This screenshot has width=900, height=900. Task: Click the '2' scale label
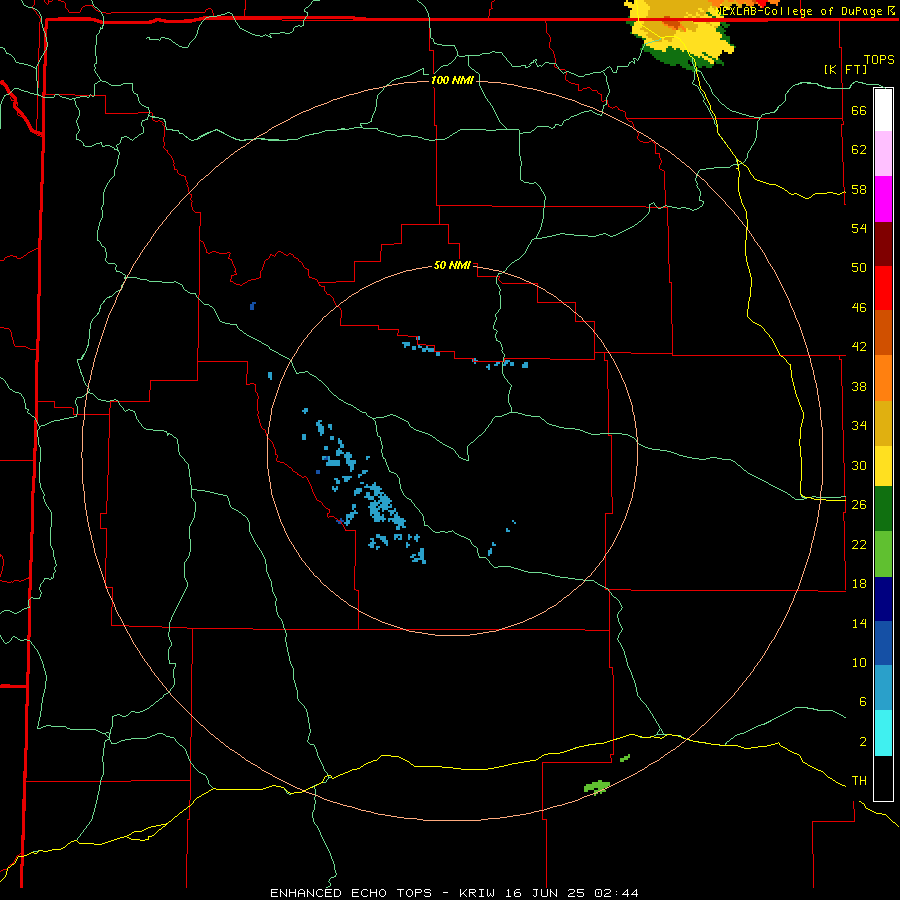[863, 742]
